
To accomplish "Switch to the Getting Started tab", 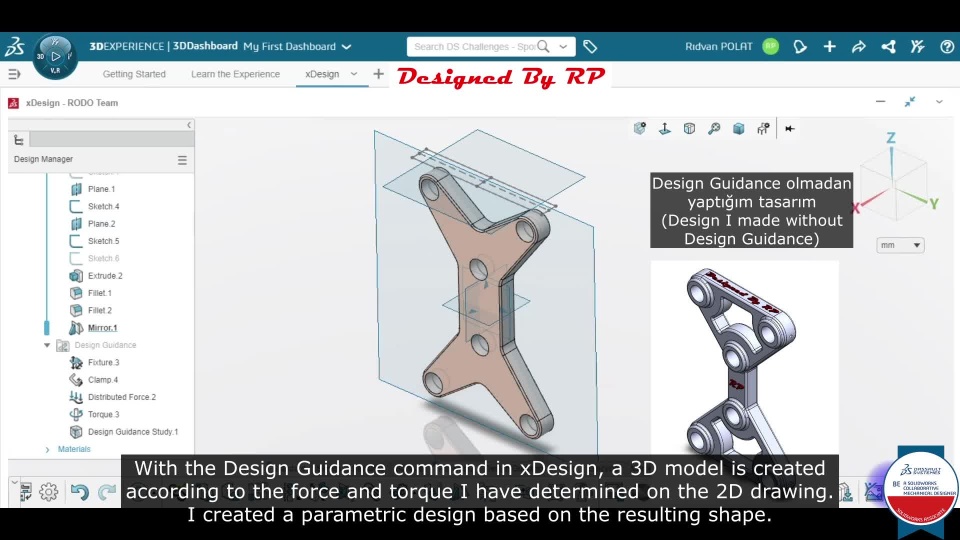I will (134, 74).
